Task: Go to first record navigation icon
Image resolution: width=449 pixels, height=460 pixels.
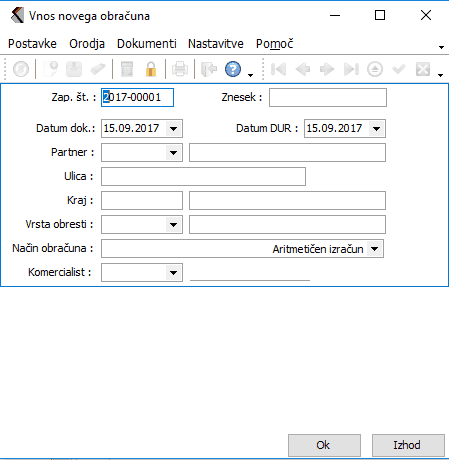Action: tap(278, 69)
